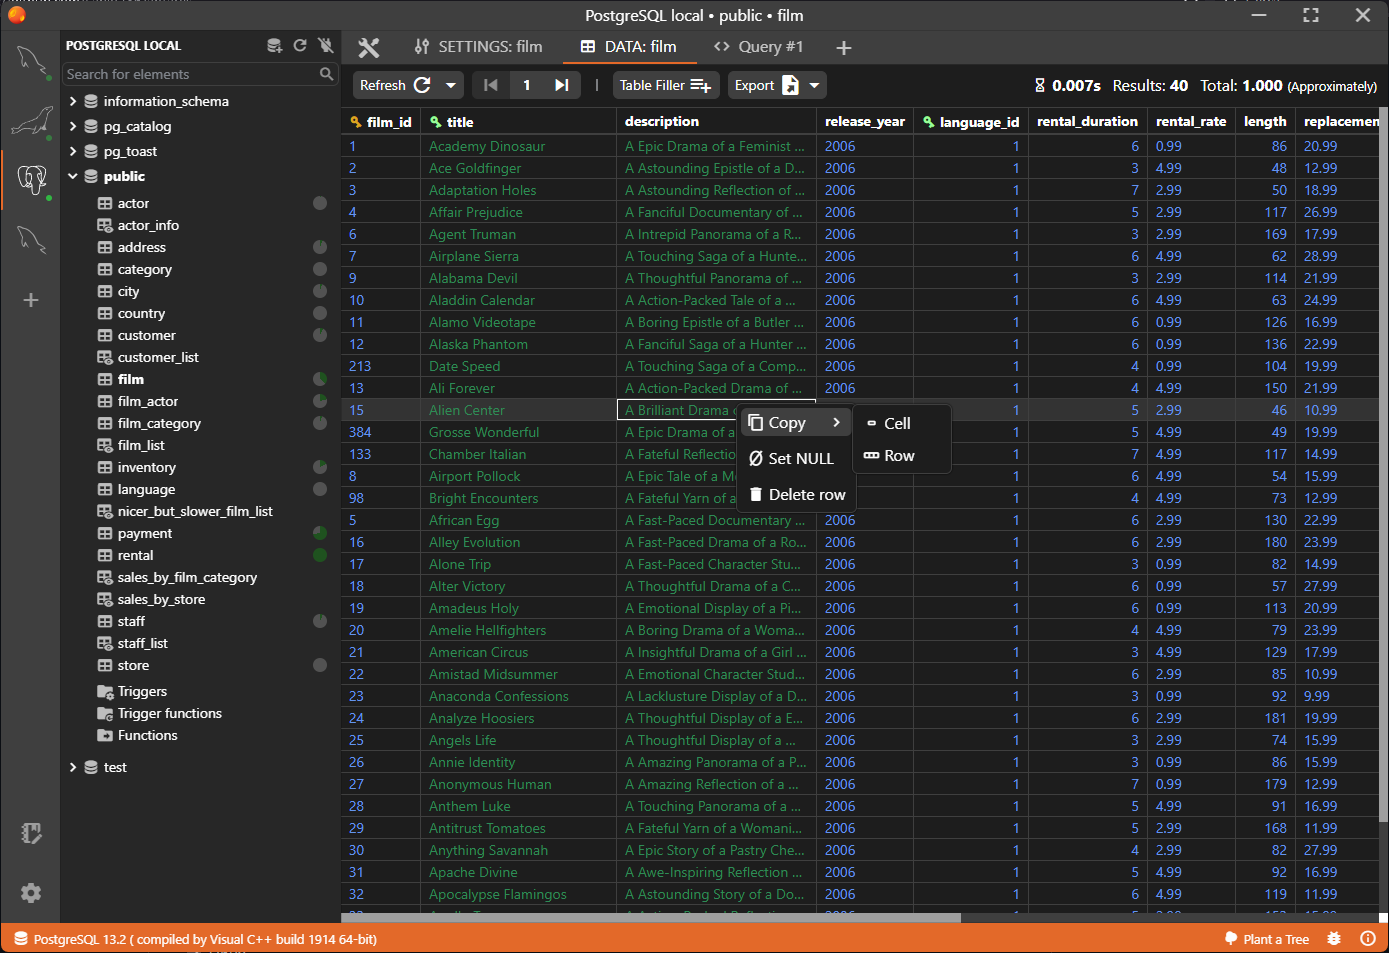Click the search magnifier icon
The image size is (1389, 953).
[326, 74]
